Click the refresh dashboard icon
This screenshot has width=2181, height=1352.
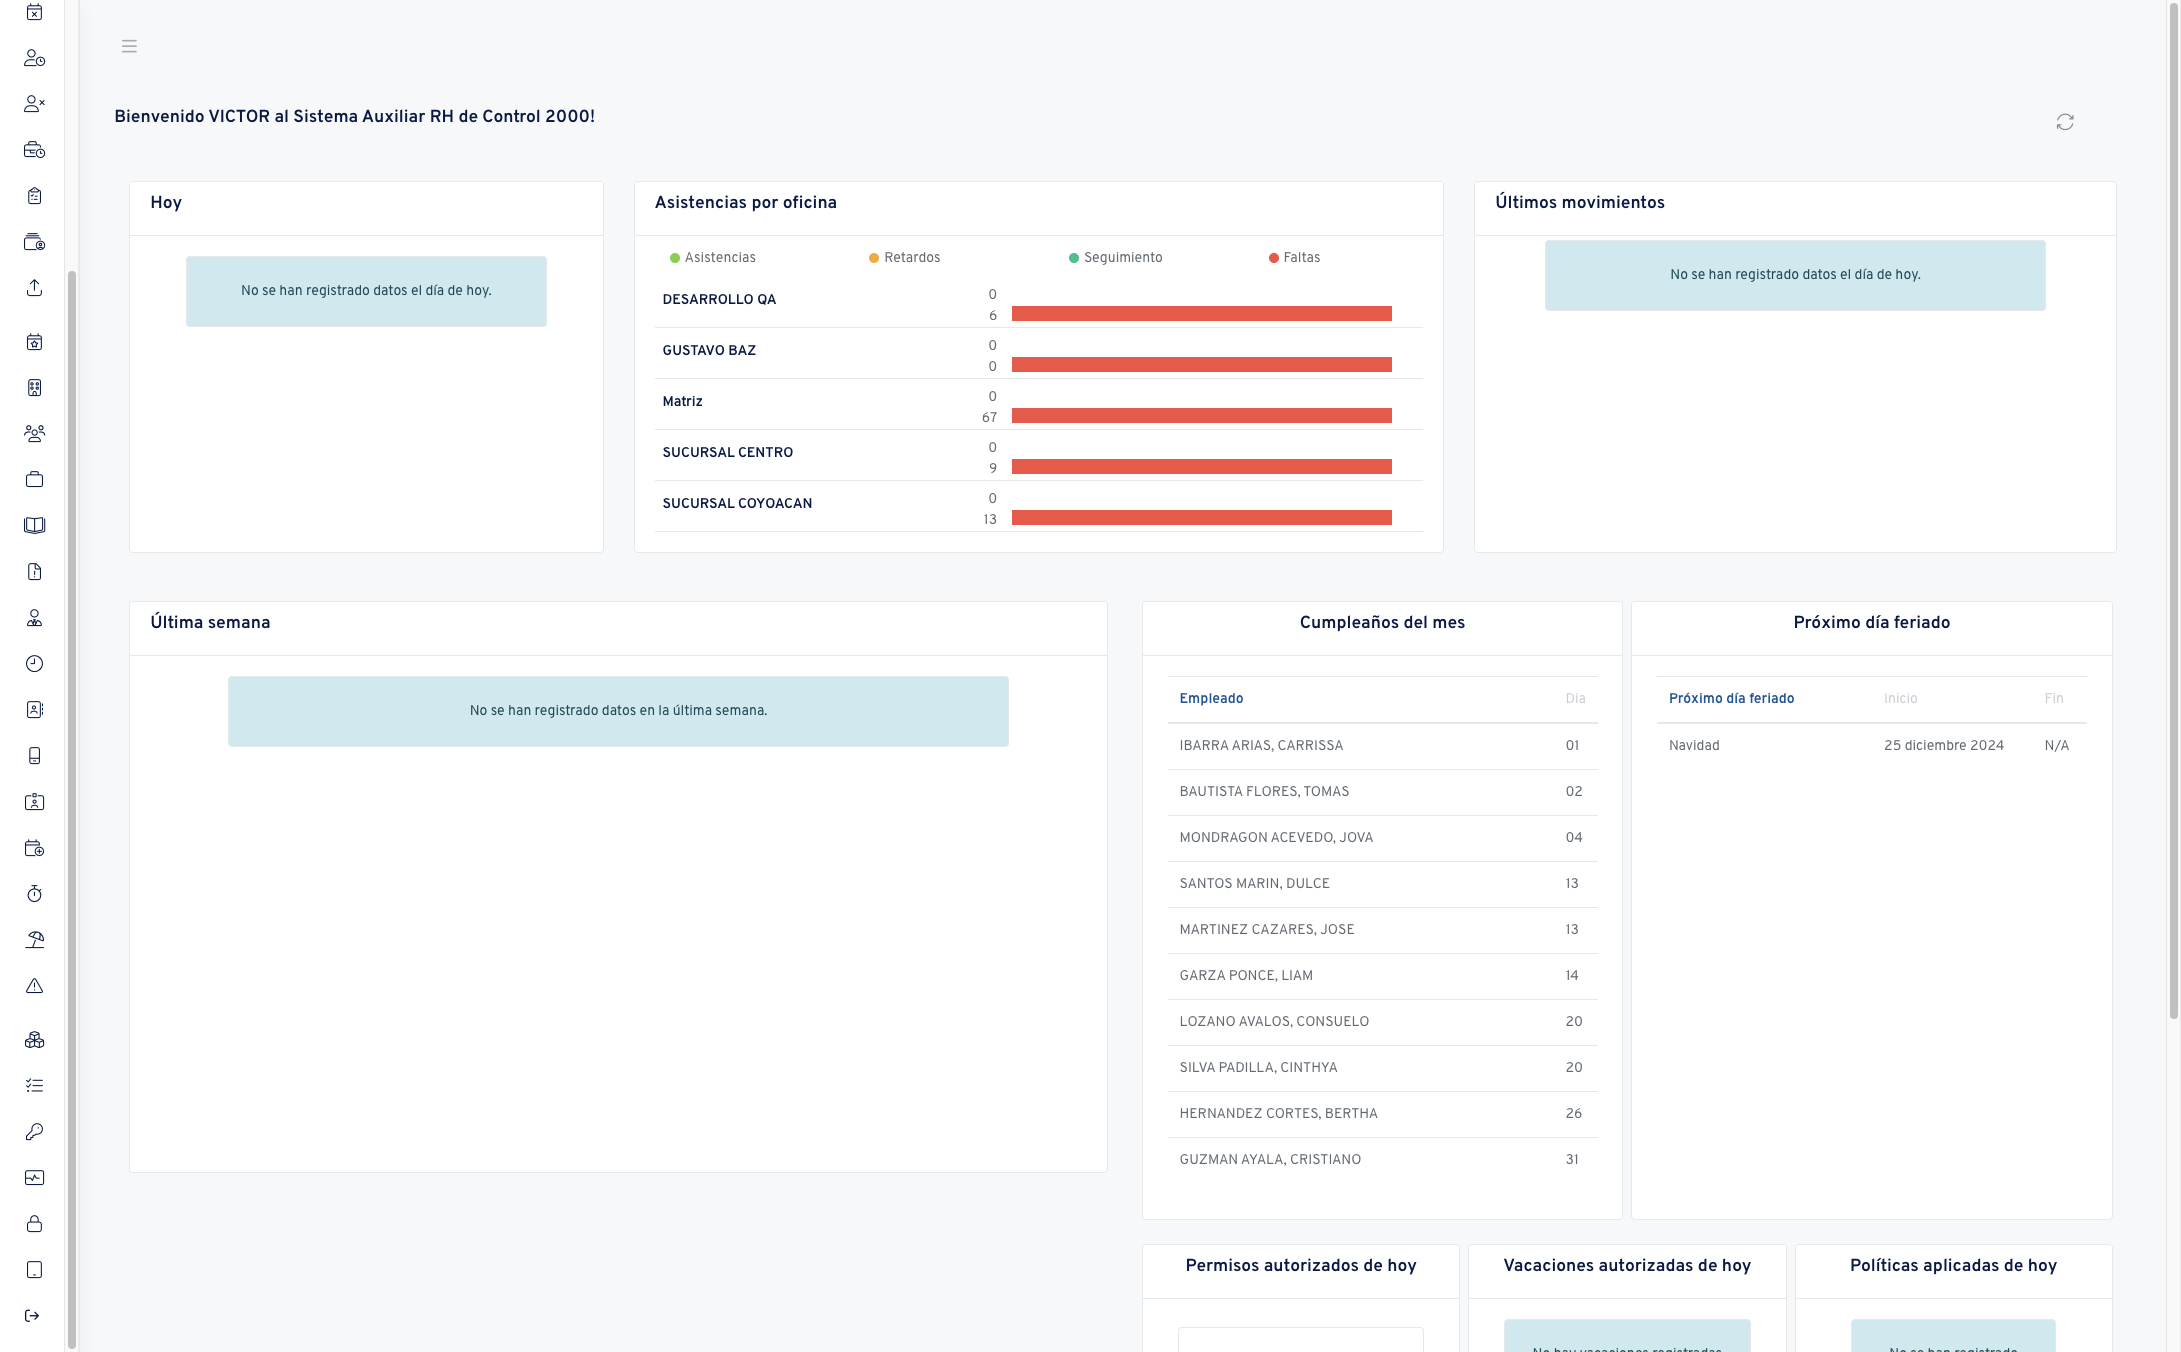(x=2065, y=122)
